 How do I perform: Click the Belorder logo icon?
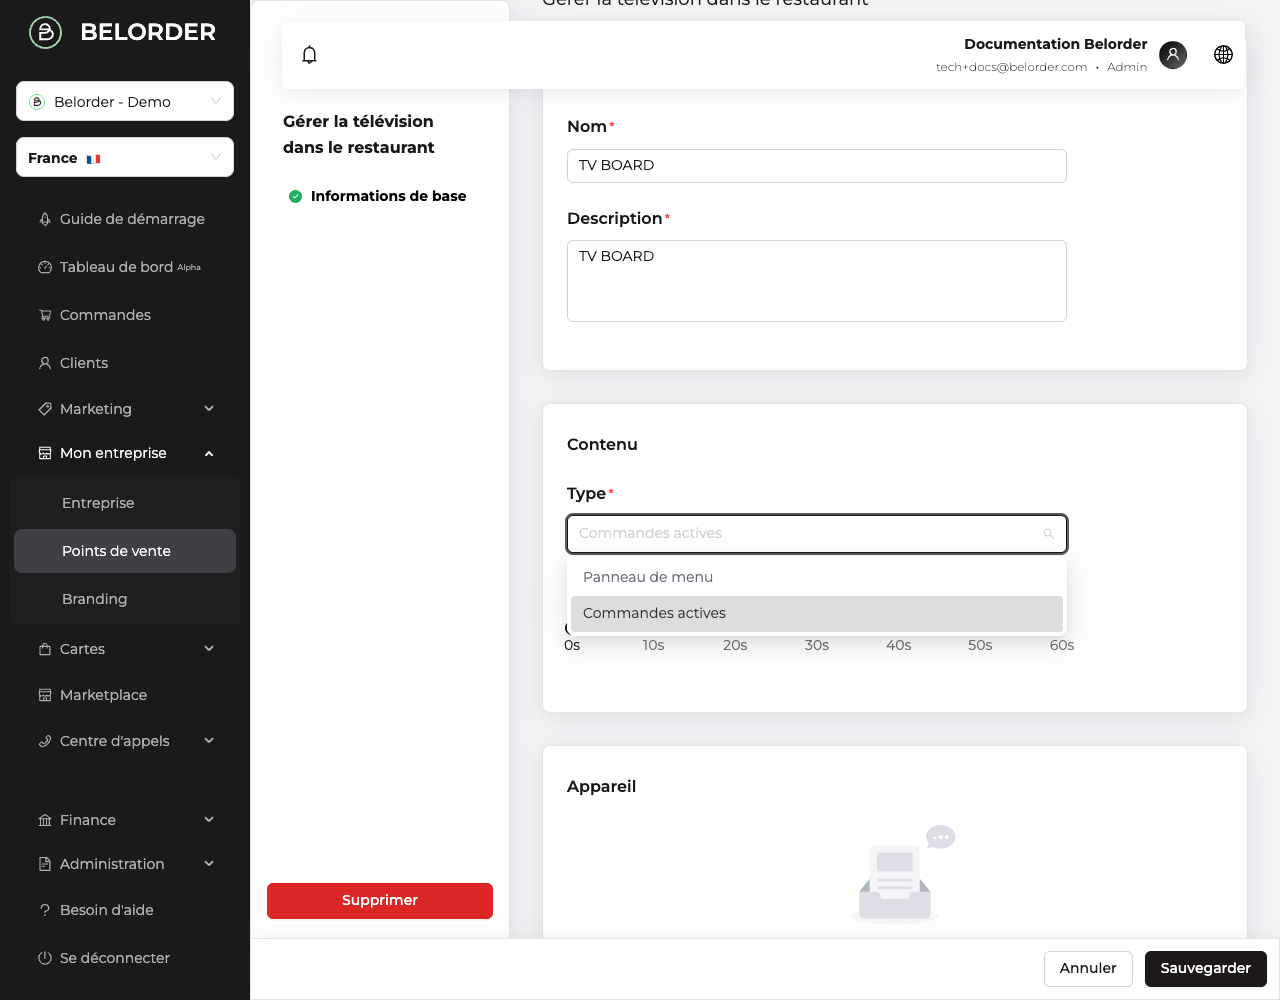pos(45,32)
